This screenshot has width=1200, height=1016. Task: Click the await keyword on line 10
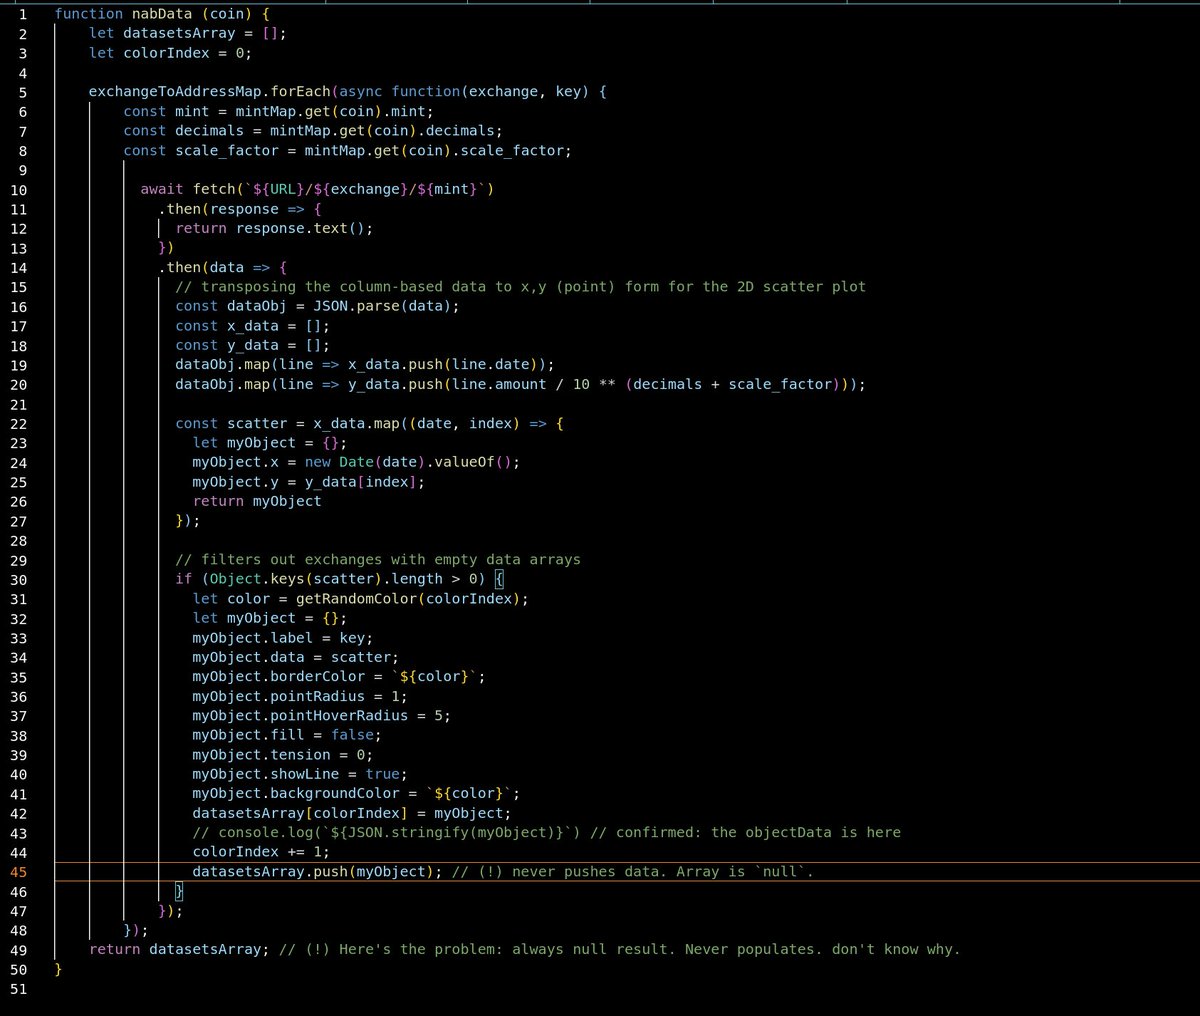click(x=162, y=189)
